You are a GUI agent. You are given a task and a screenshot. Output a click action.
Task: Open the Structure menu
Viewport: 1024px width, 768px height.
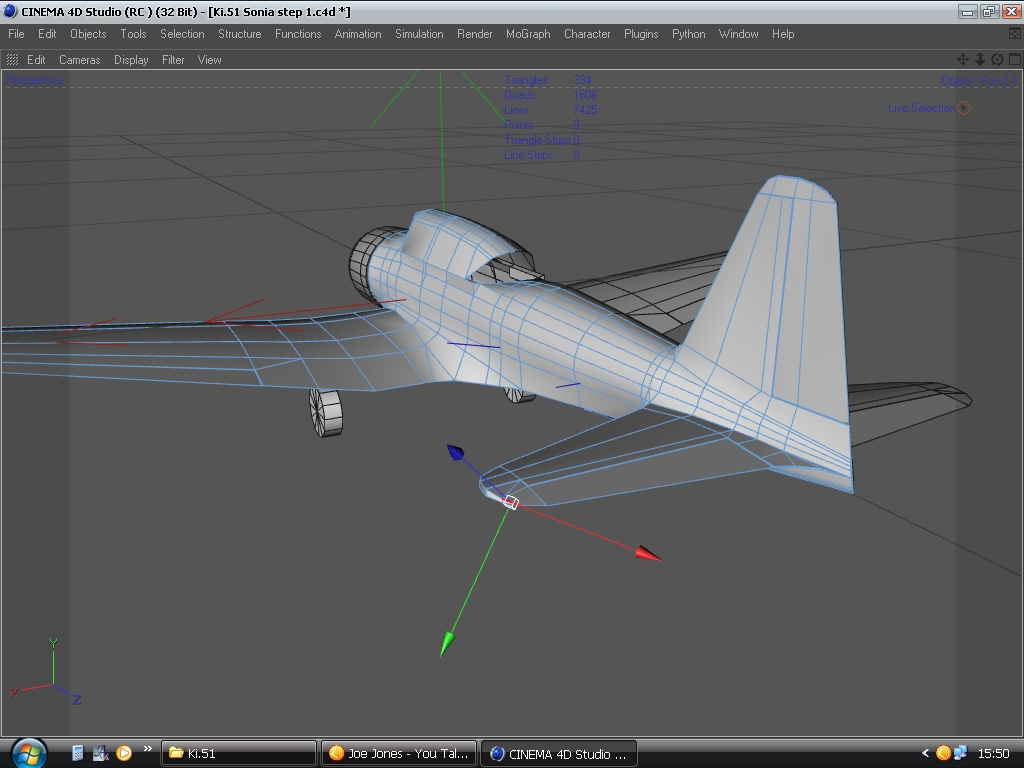[239, 34]
